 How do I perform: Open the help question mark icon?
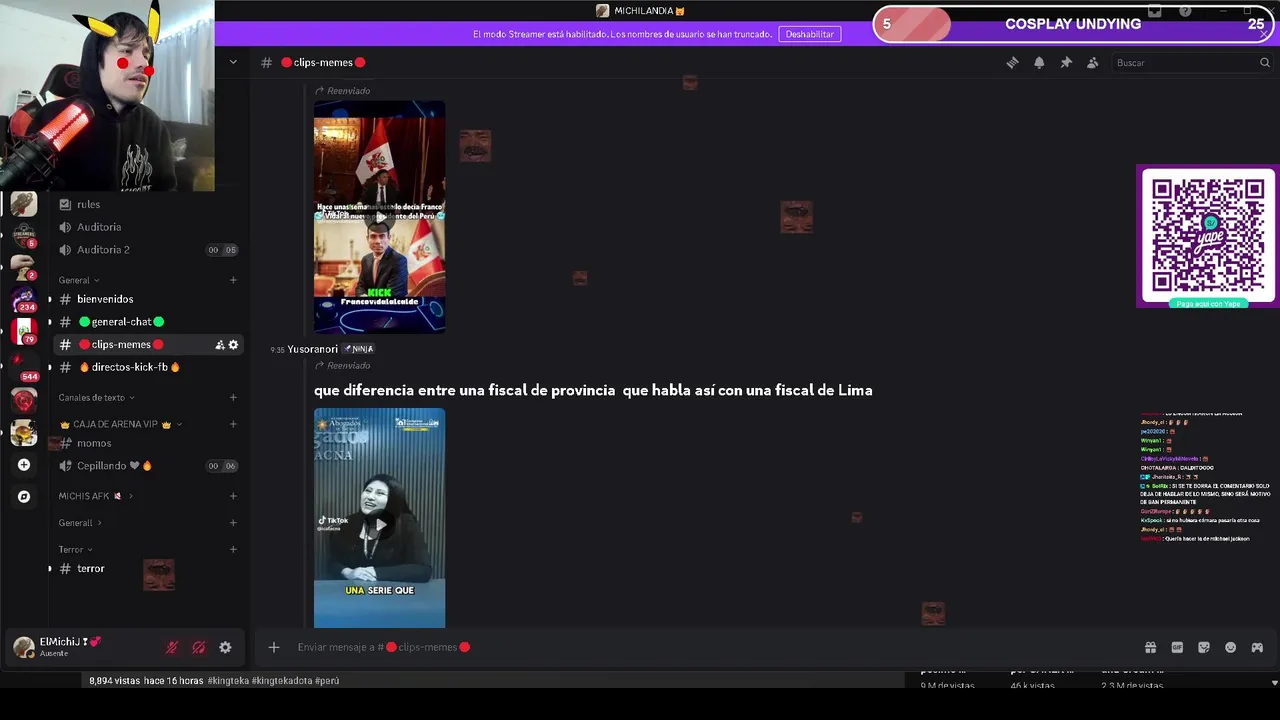pos(1185,11)
